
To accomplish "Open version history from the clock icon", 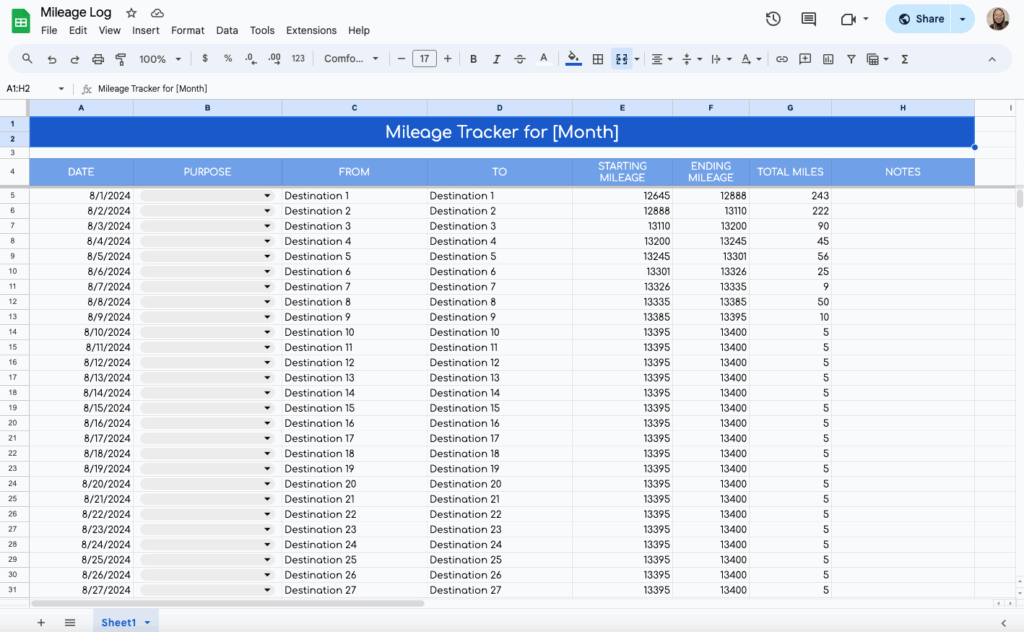I will pos(773,18).
